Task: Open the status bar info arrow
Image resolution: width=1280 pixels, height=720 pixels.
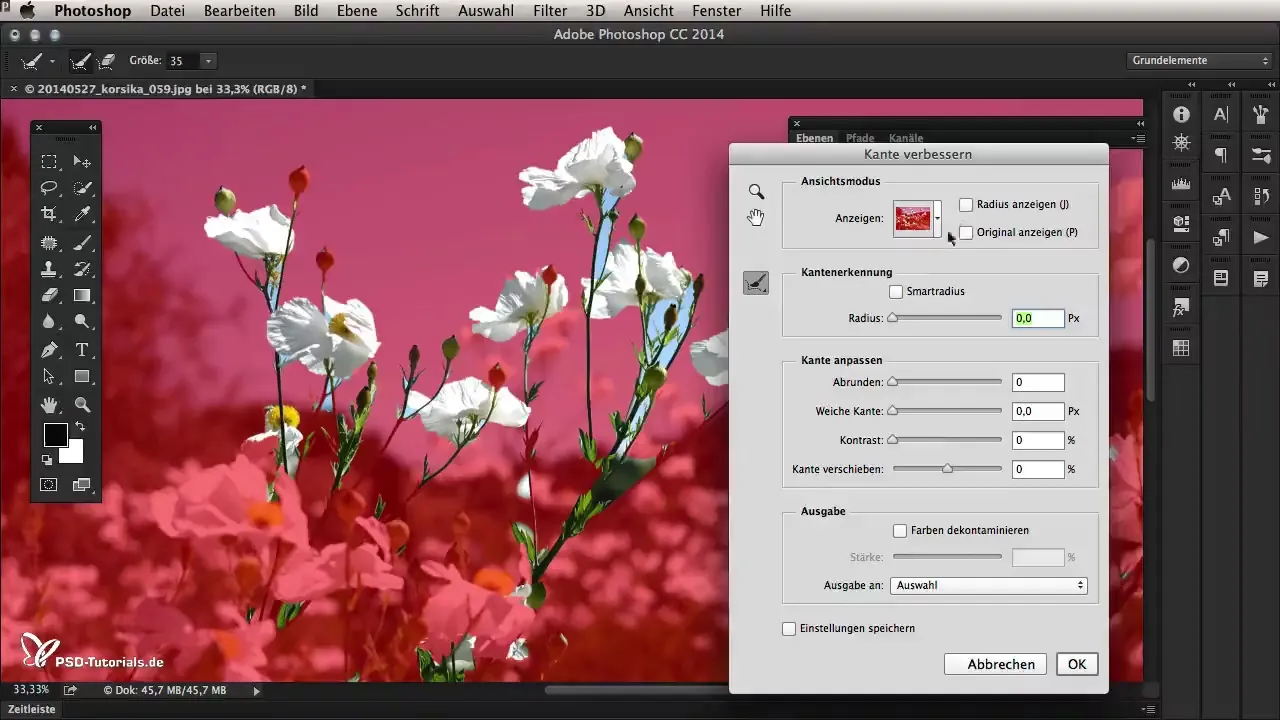Action: (257, 690)
